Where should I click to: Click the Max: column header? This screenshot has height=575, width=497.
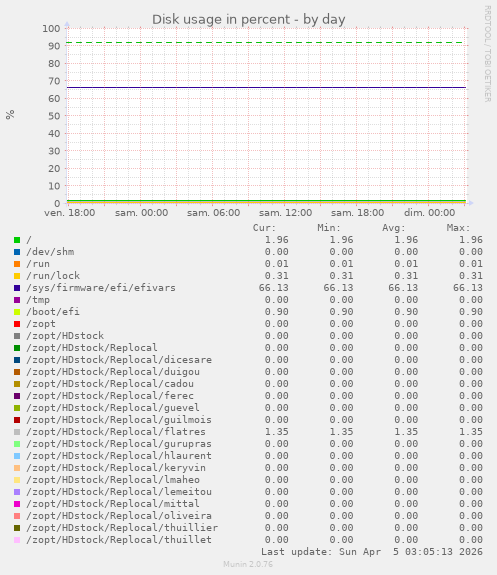coord(458,228)
